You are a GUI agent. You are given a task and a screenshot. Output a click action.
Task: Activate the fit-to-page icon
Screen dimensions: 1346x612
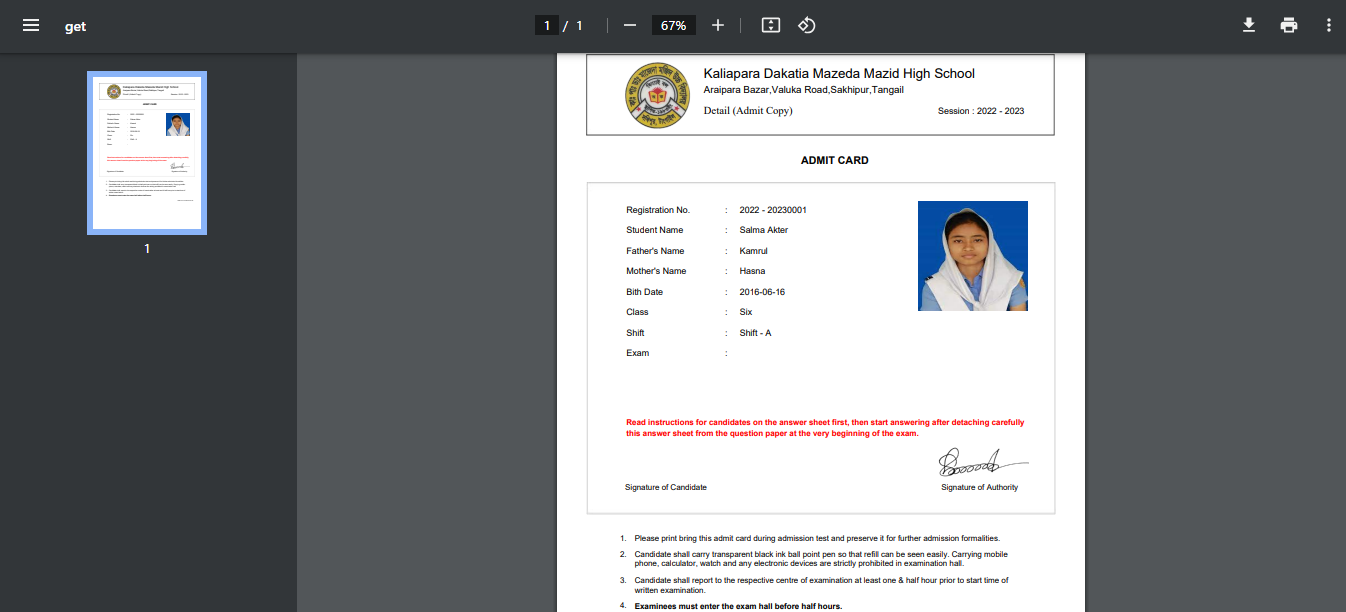(x=770, y=25)
